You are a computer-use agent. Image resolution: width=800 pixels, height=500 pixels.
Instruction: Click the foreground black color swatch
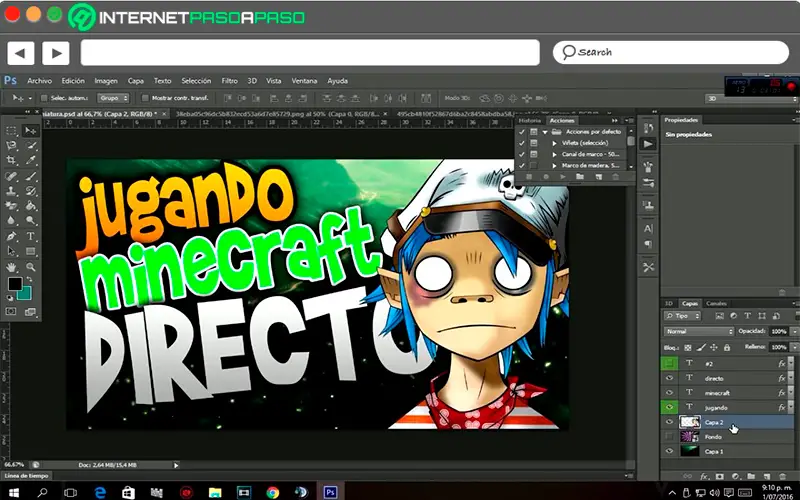click(14, 285)
